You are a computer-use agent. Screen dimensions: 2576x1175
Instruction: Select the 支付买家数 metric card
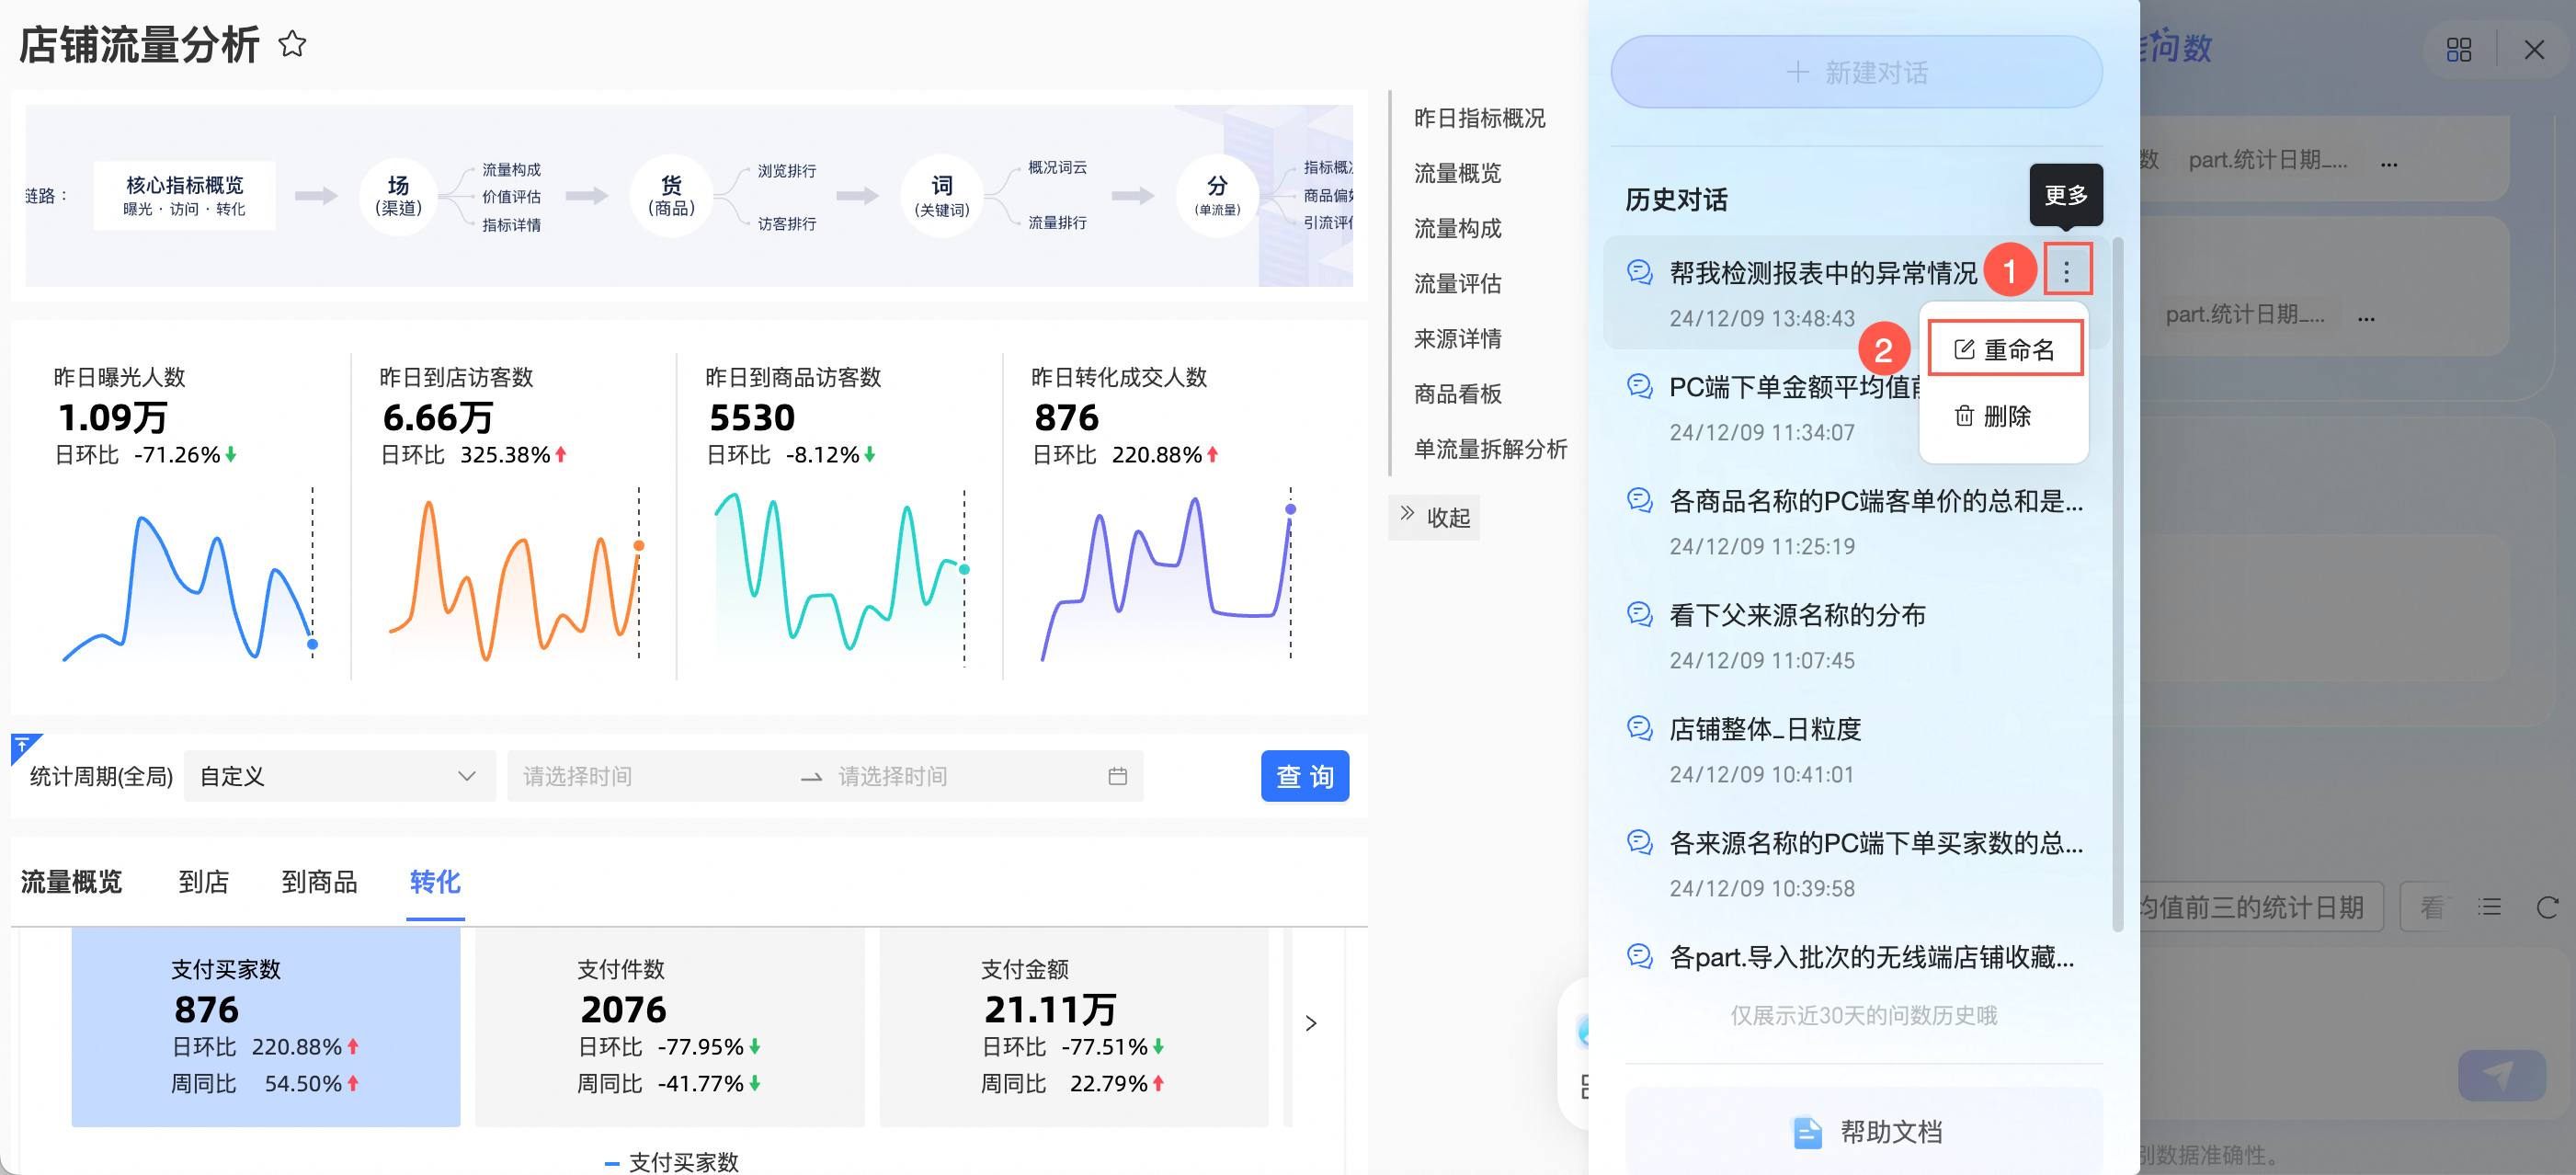(x=266, y=1026)
